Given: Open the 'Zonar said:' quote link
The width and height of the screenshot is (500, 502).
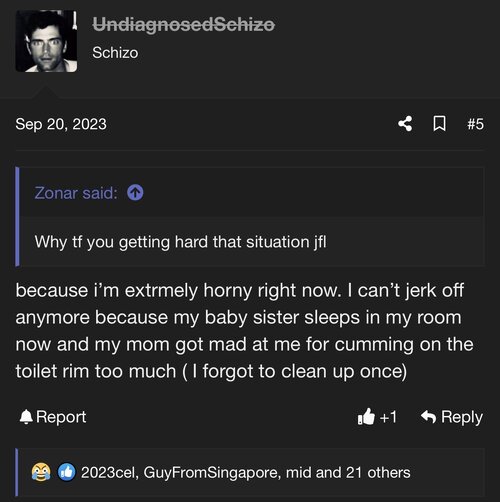Looking at the screenshot, I should tap(76, 193).
